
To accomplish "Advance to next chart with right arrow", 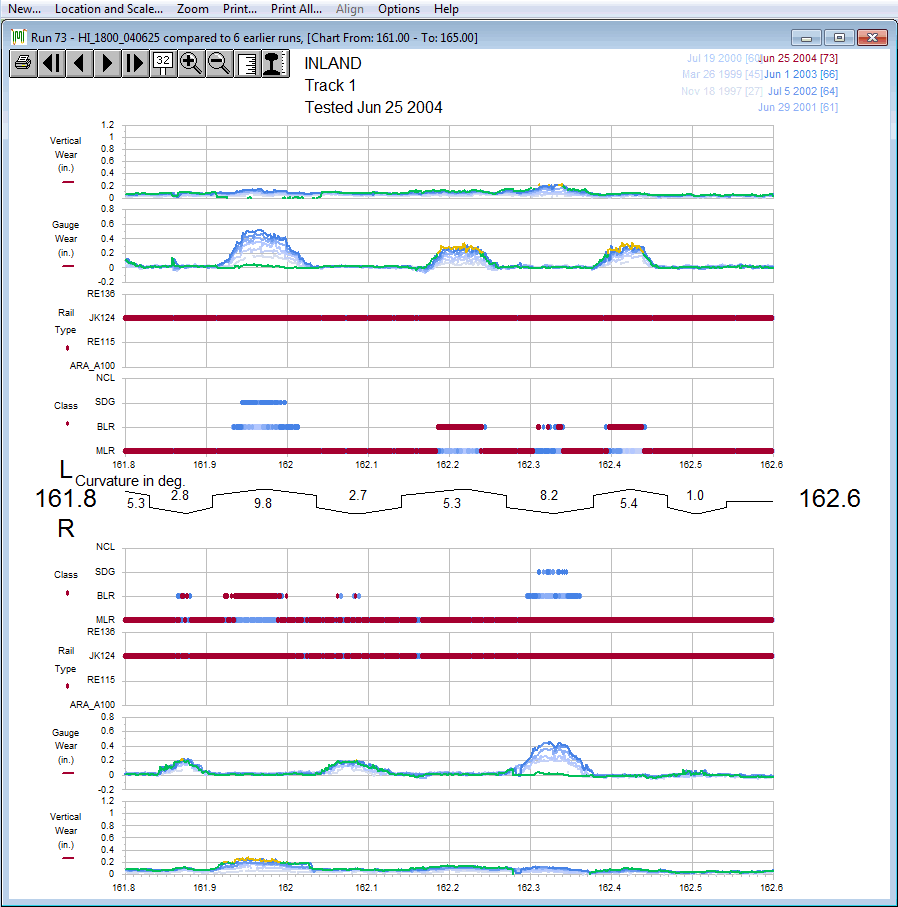I will (108, 63).
